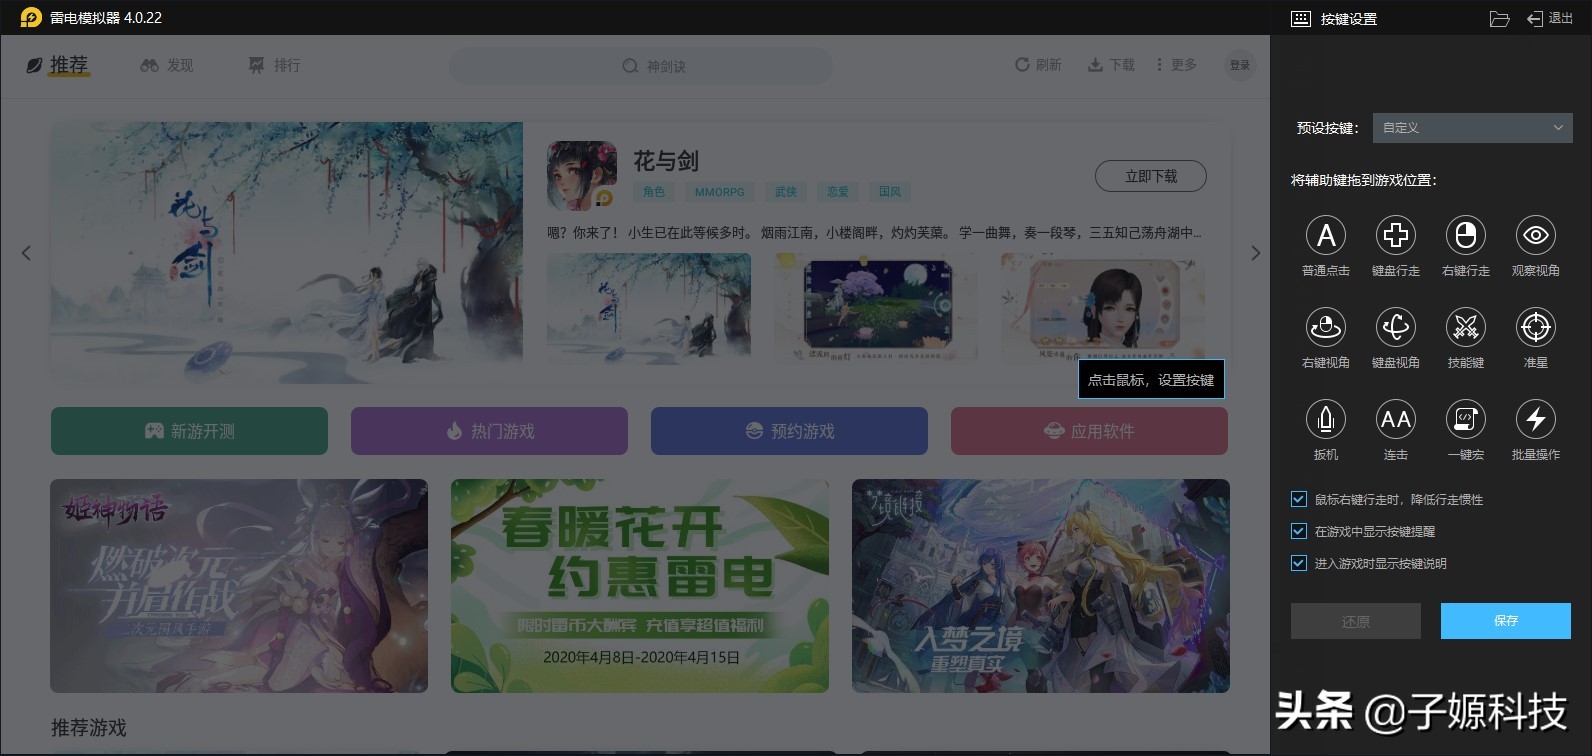The width and height of the screenshot is (1592, 756).
Task: Select the 键盘行走 D-pad icon
Action: click(x=1396, y=235)
